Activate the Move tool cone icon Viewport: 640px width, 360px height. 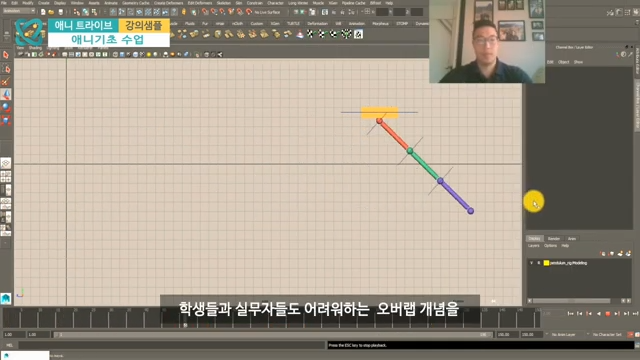point(6,95)
